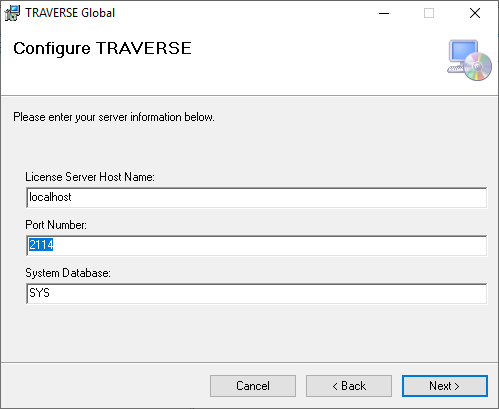Select the System Database input box
The width and height of the screenshot is (499, 409).
[x=257, y=294]
